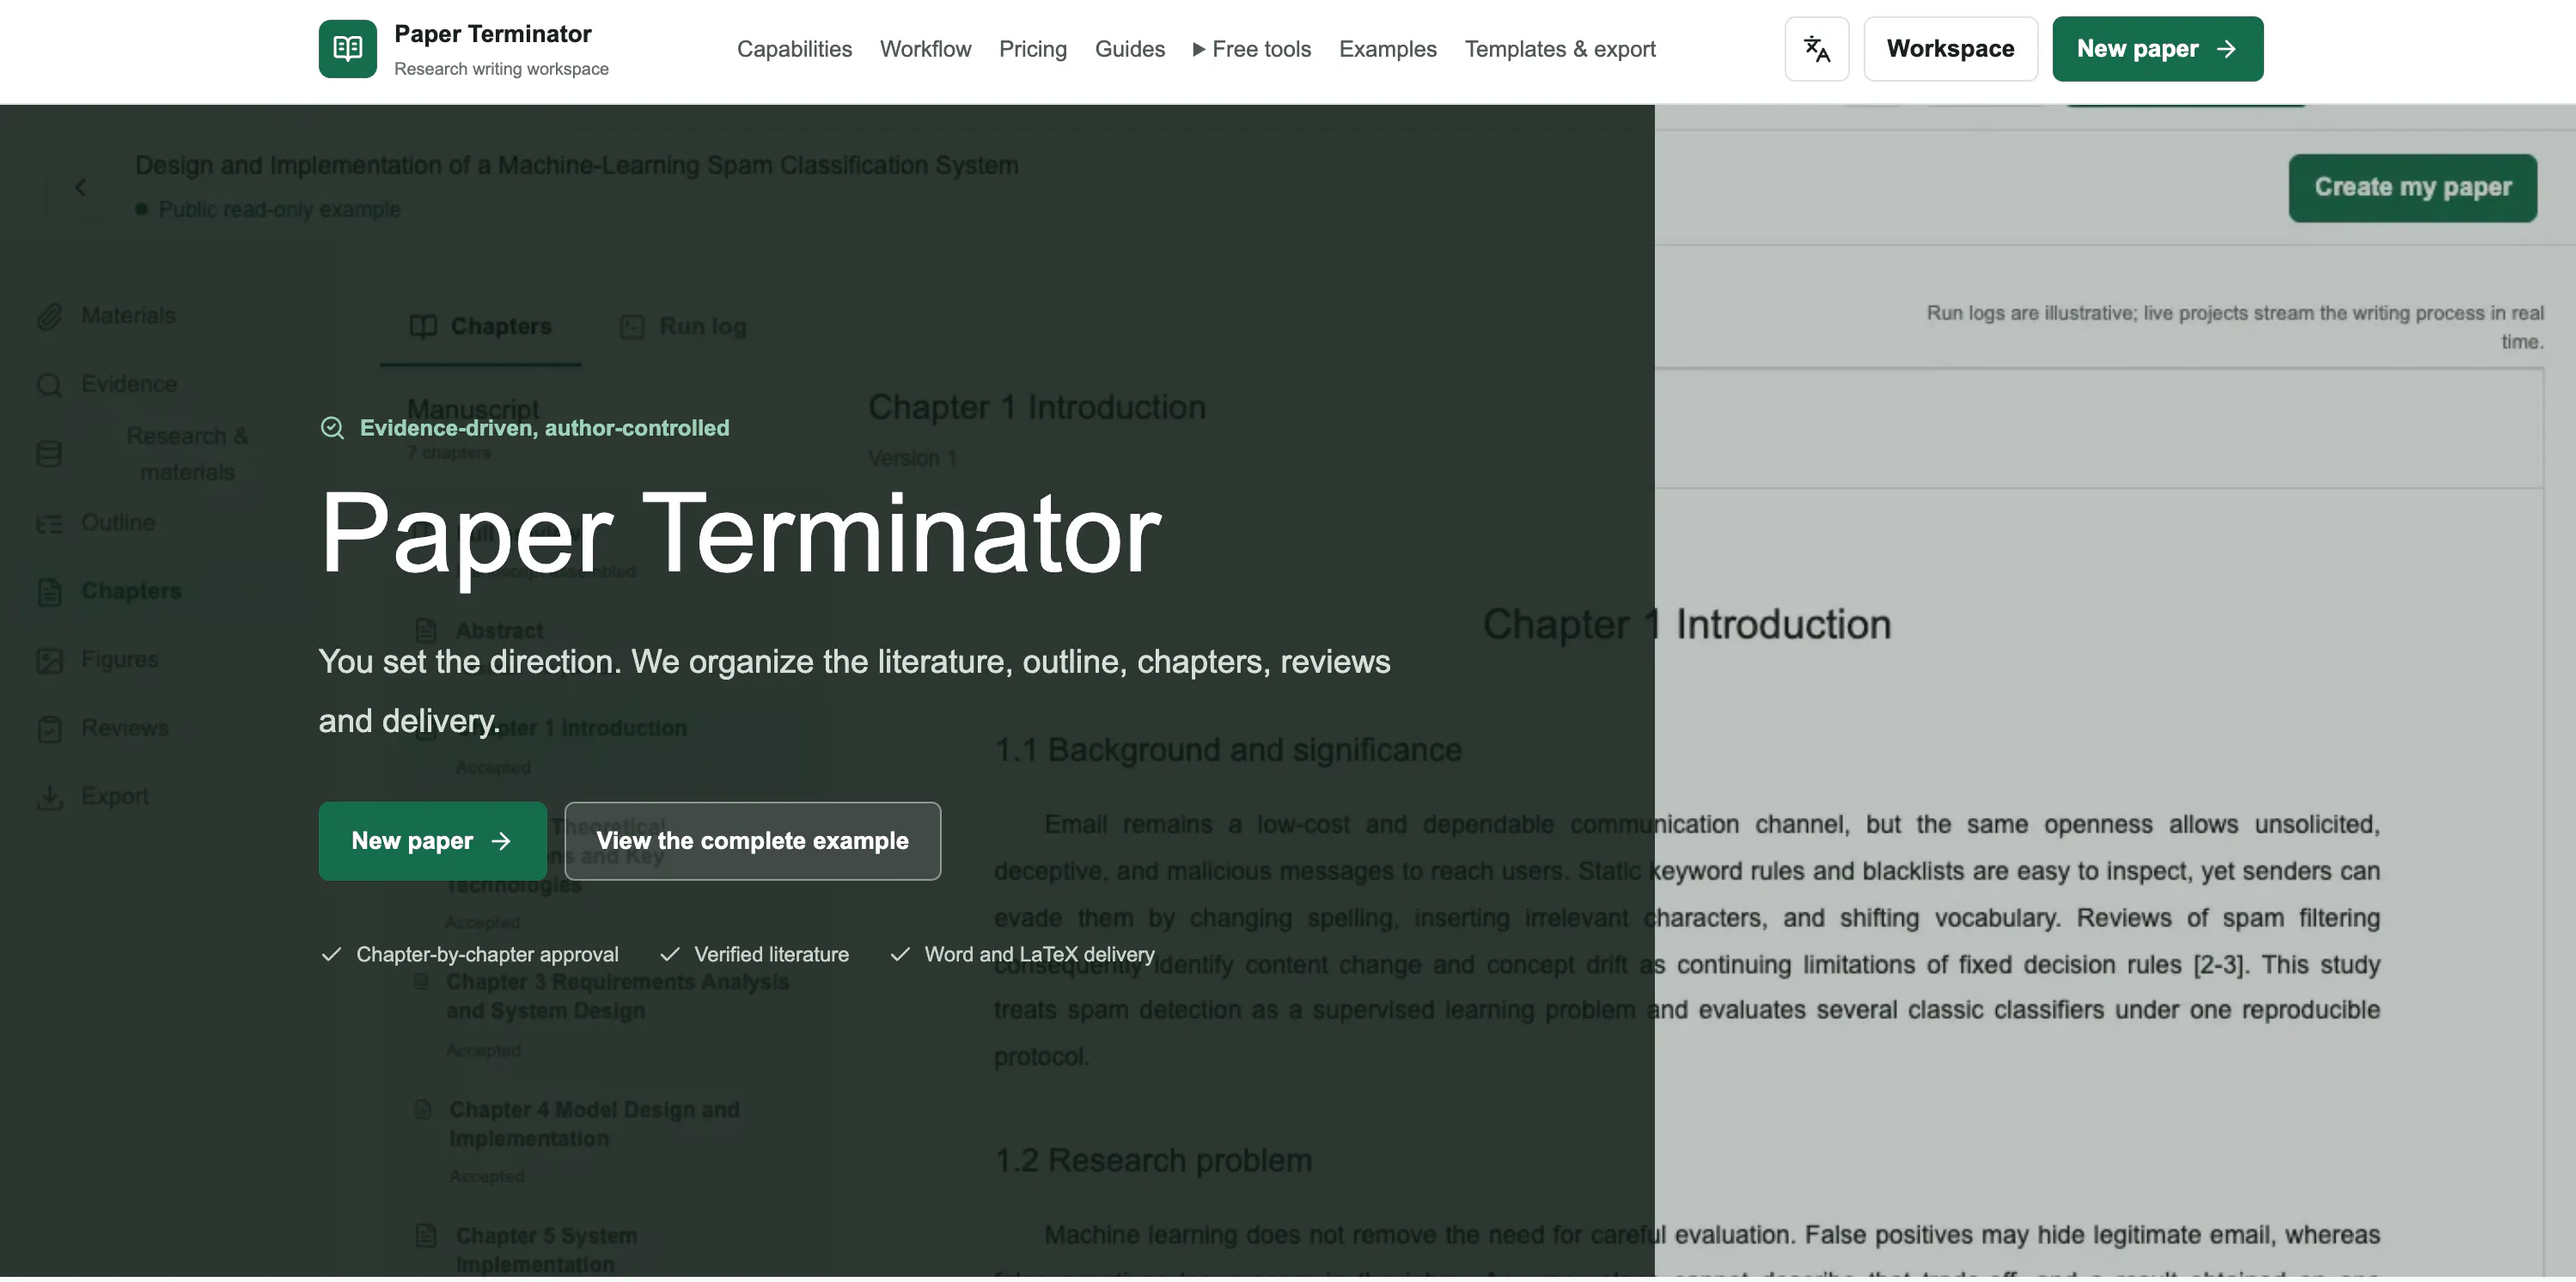Click the Evidence-driven badge search icon
This screenshot has height=1282, width=2576.
332,428
